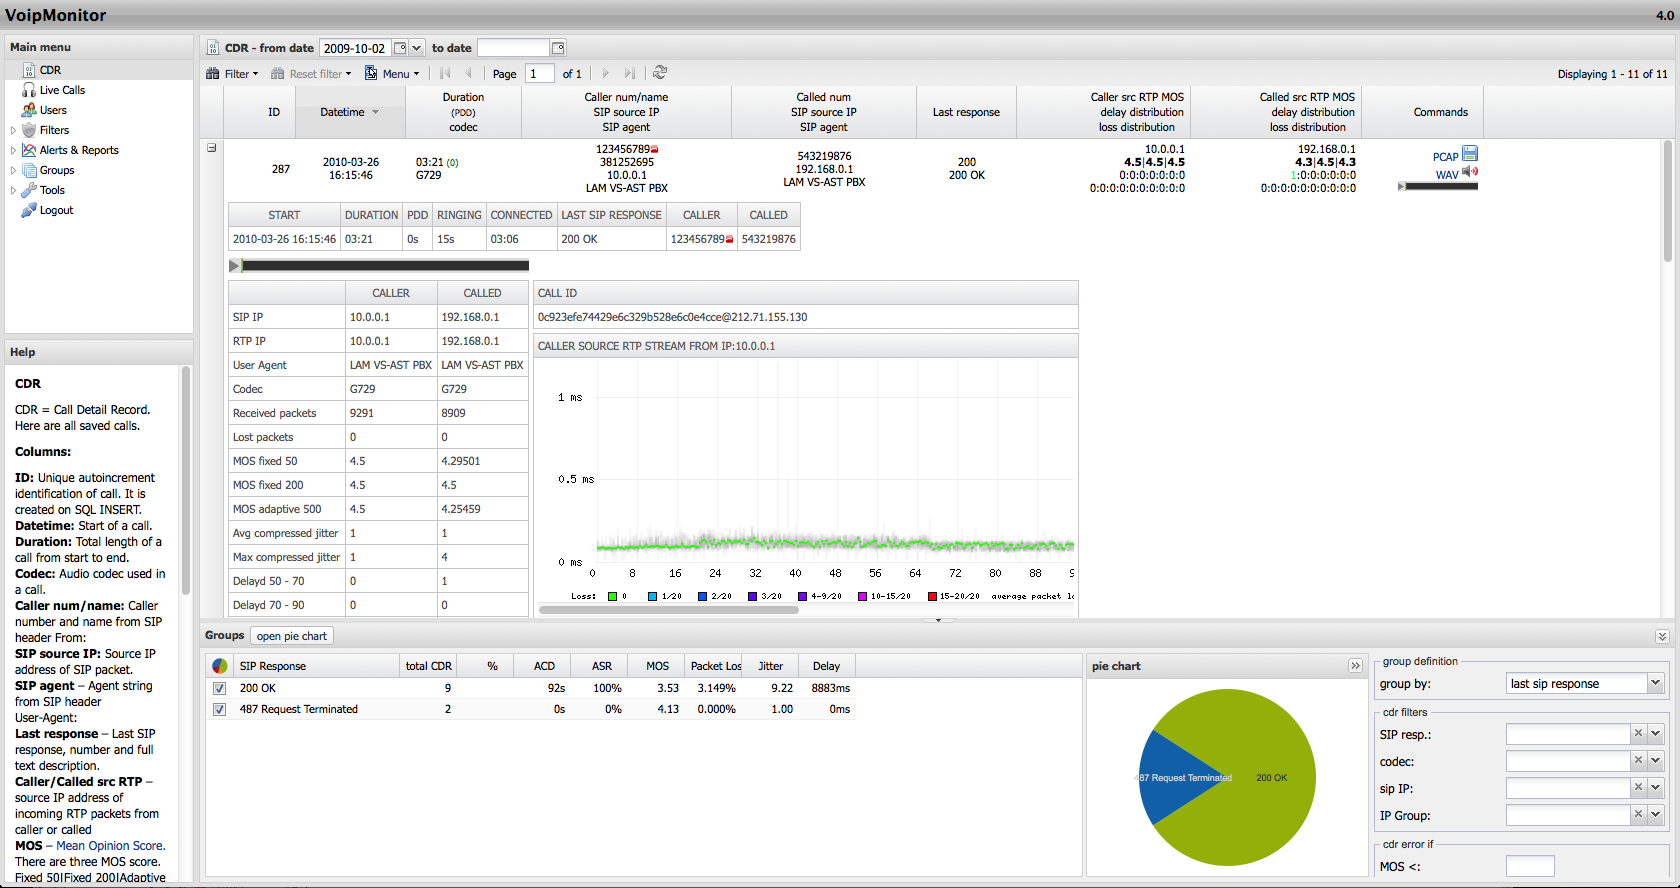Sort by Datetime column header
This screenshot has height=888, width=1680.
coord(350,112)
